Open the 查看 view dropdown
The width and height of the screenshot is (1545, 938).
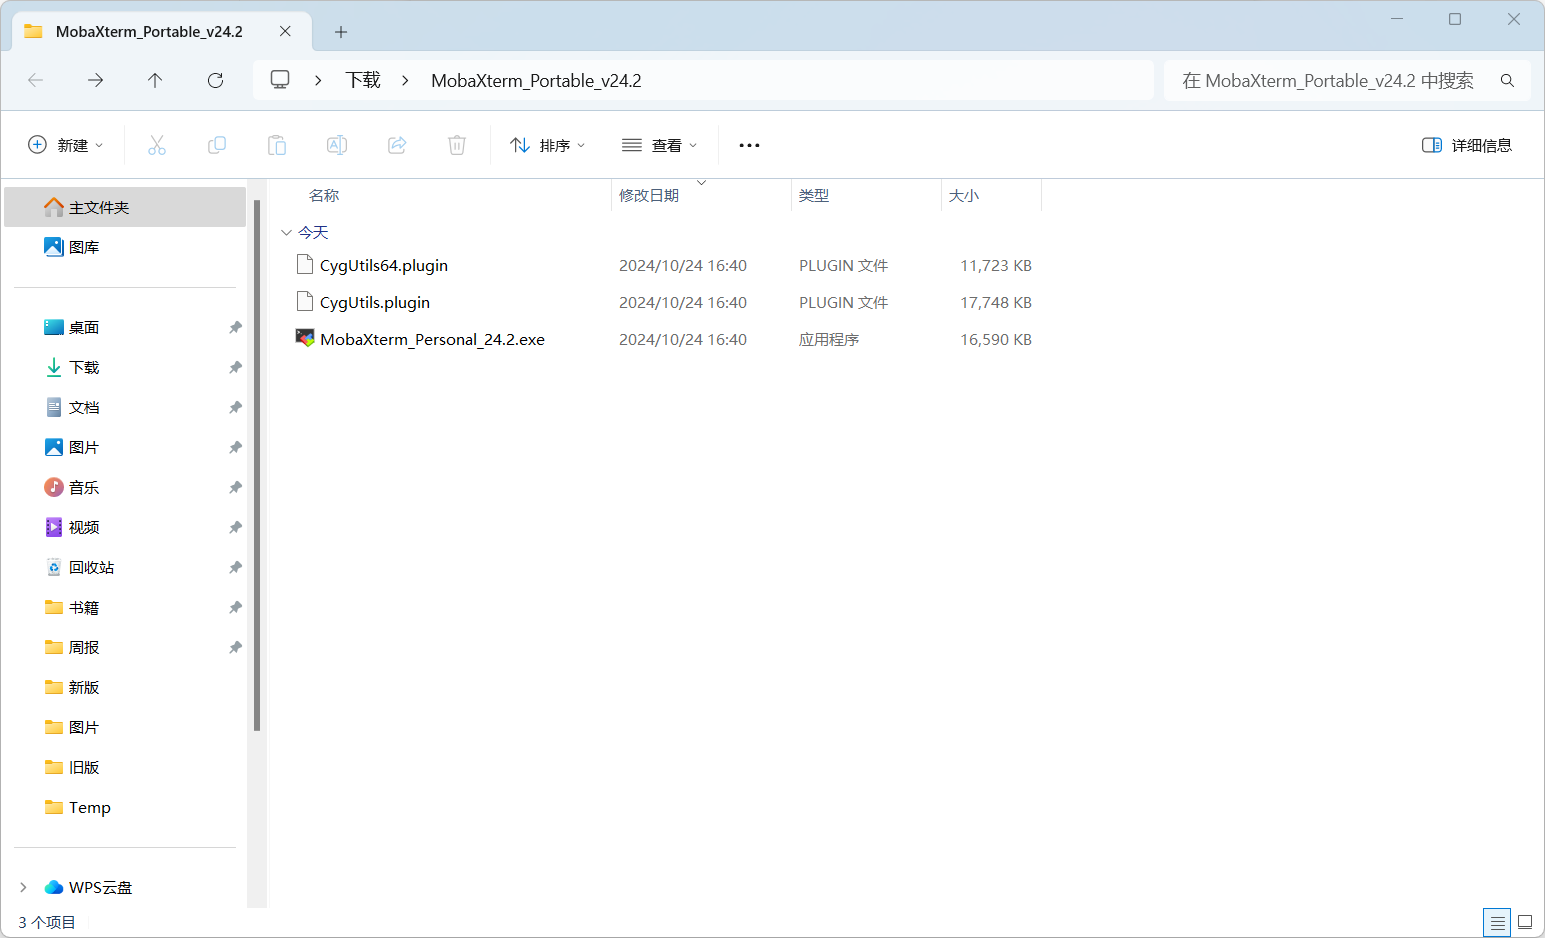[659, 145]
